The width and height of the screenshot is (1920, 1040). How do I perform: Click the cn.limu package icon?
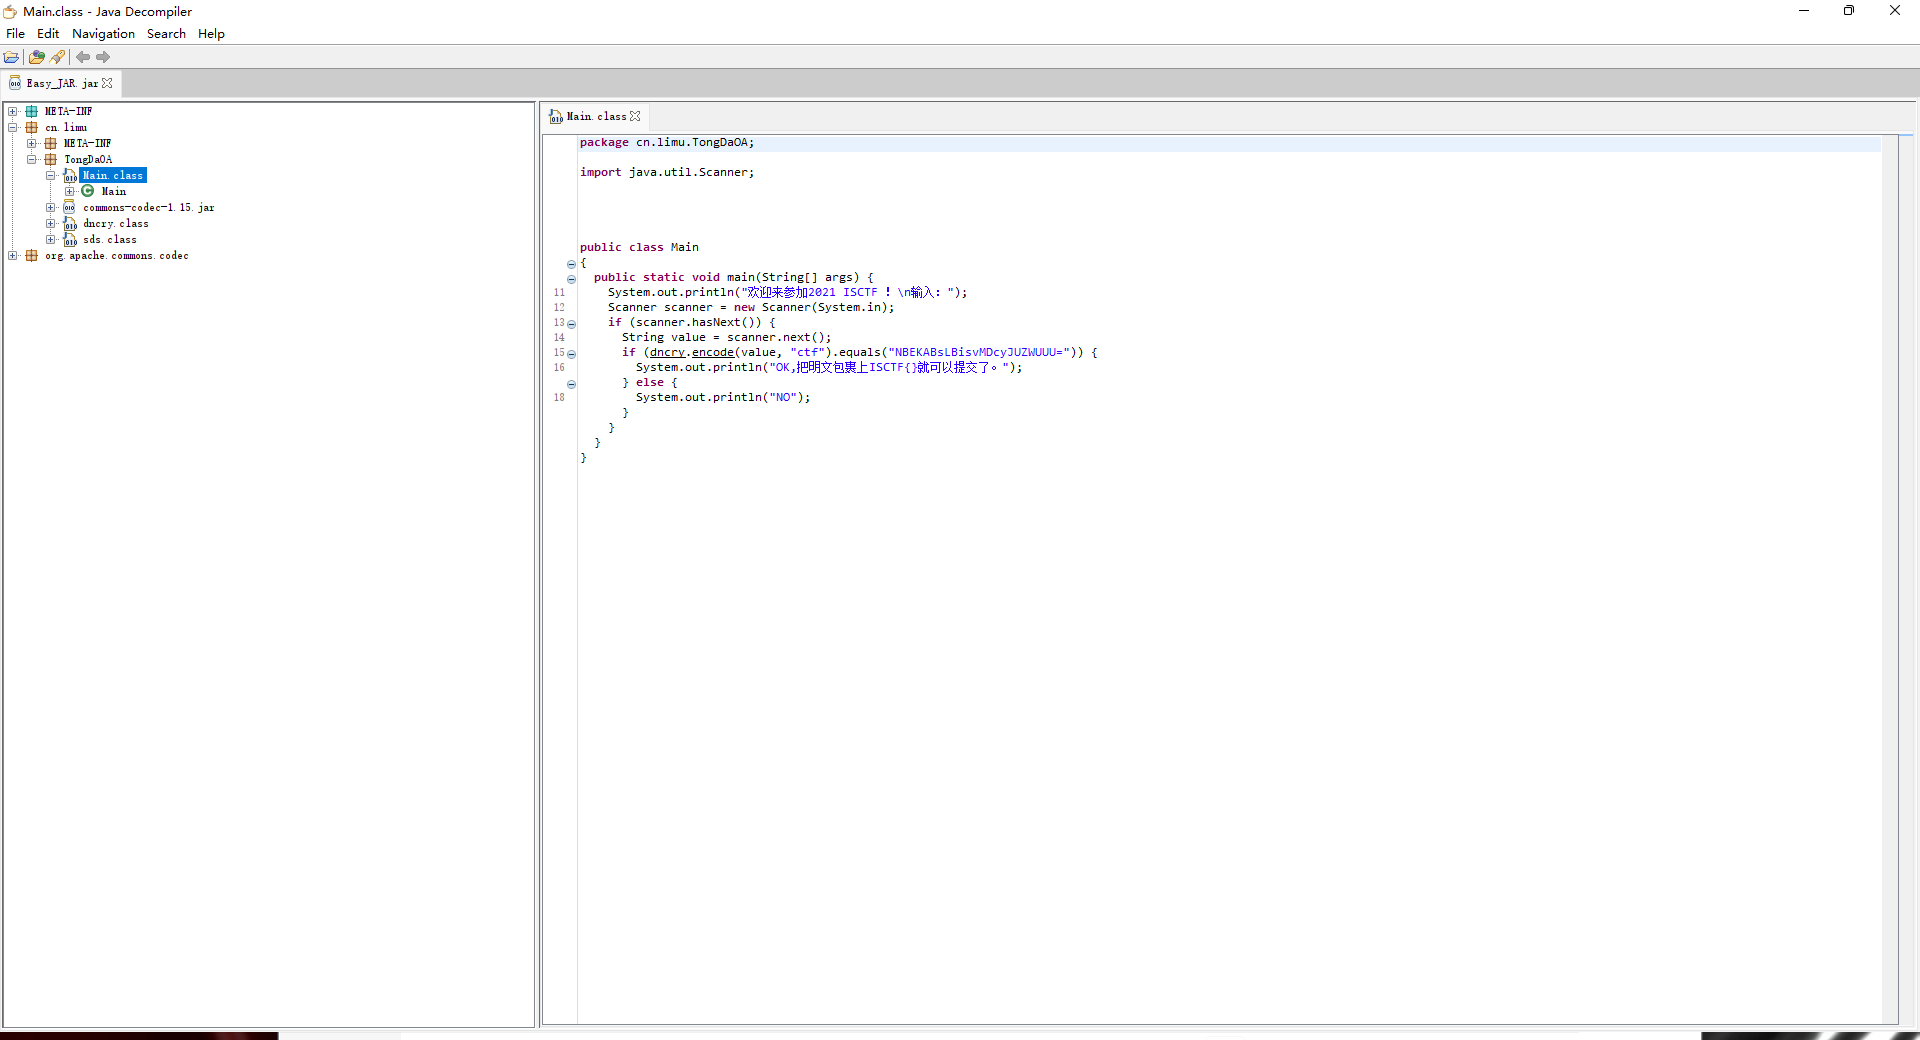coord(32,127)
